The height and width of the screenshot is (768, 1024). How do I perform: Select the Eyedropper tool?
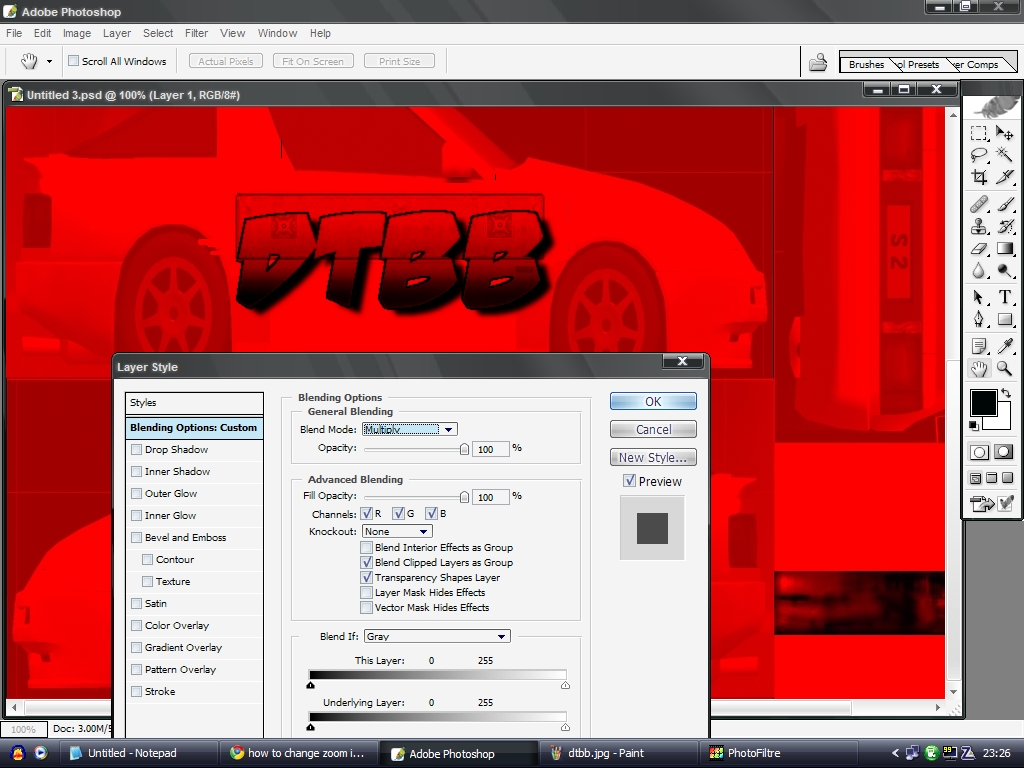(x=1004, y=346)
